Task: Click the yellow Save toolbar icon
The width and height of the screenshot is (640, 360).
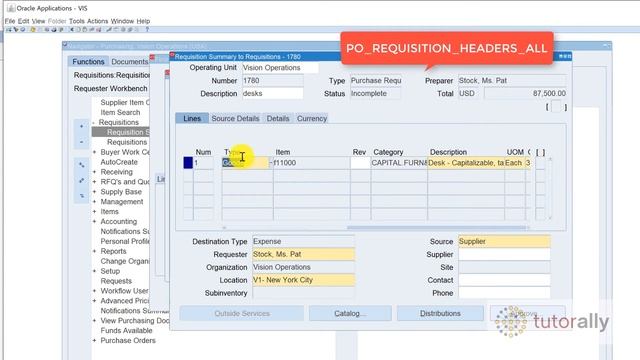Action: (33, 29)
